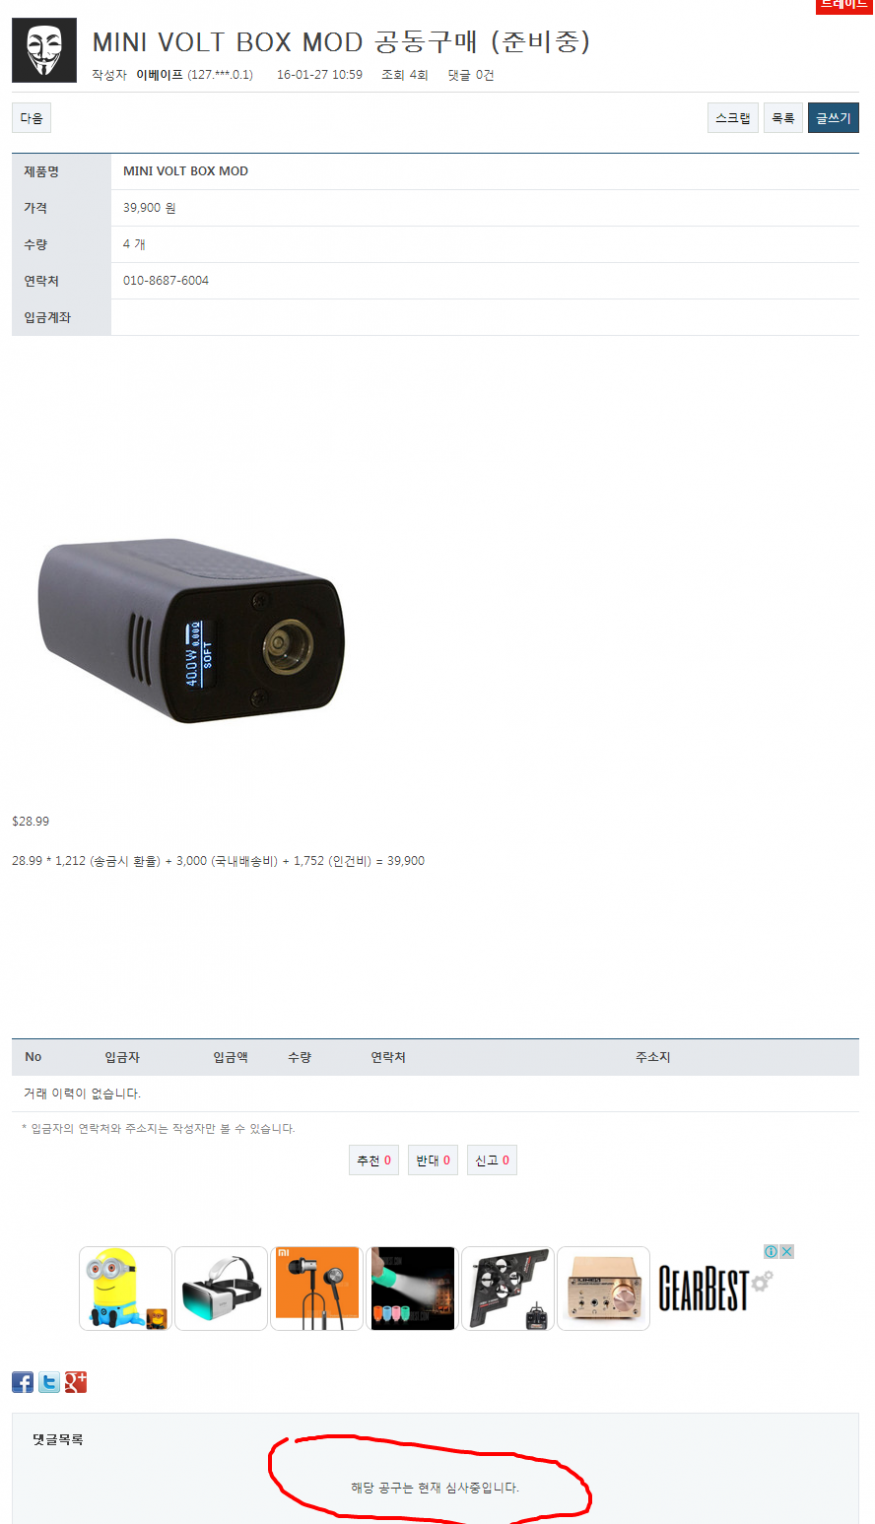Viewport: 875px width, 1524px height.
Task: Open the gold amplifier ad thumbnail
Action: (x=603, y=1288)
